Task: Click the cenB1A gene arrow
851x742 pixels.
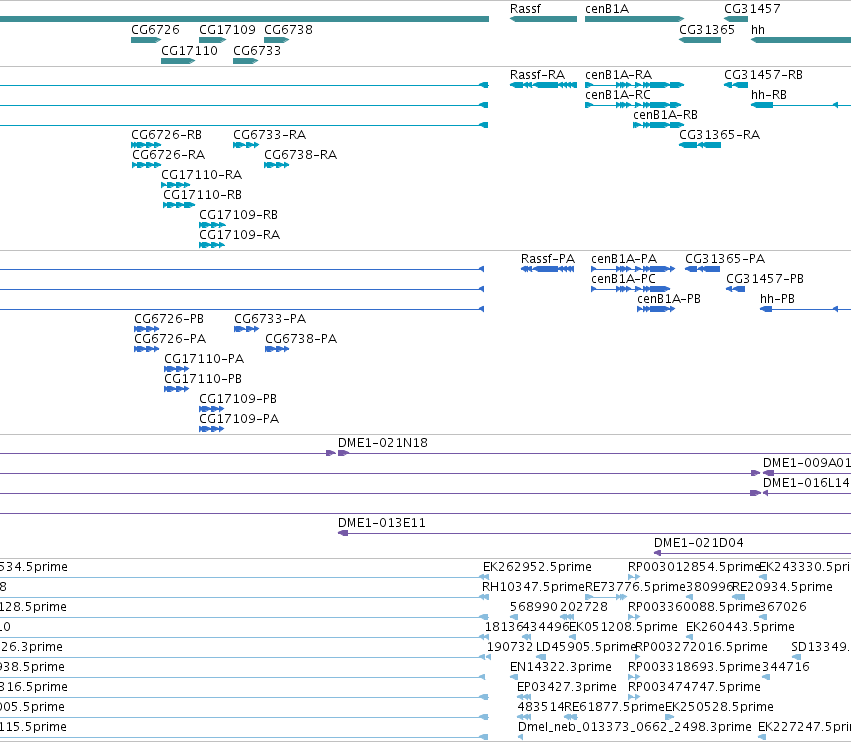Action: pos(634,19)
